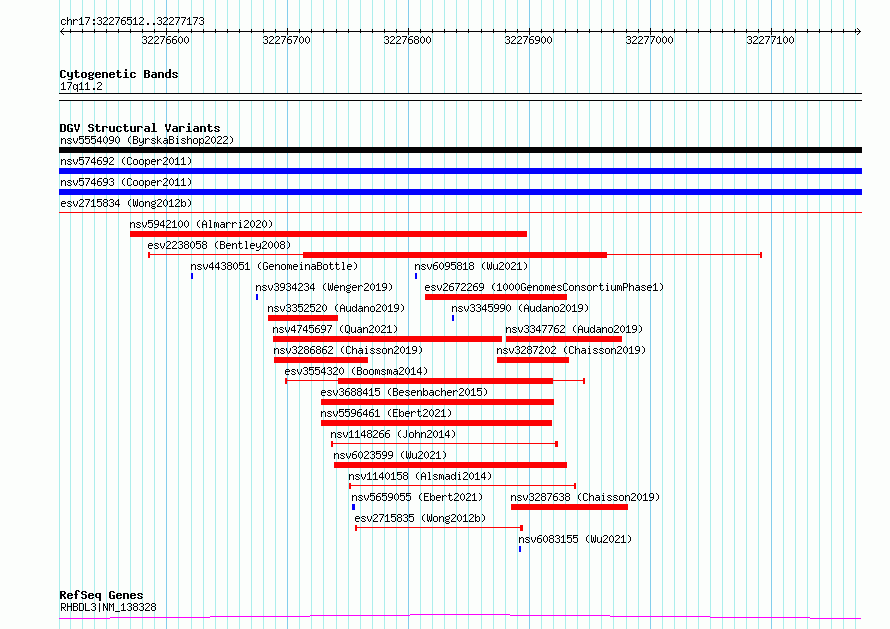Screen dimensions: 890x629
Task: Click the thin red esv2715835 line
Action: (439, 528)
